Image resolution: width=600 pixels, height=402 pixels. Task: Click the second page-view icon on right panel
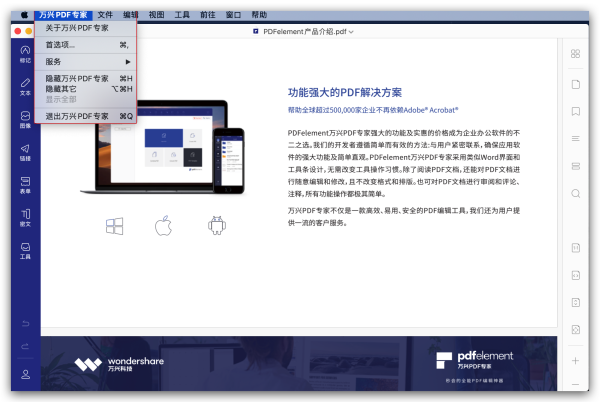coord(576,275)
